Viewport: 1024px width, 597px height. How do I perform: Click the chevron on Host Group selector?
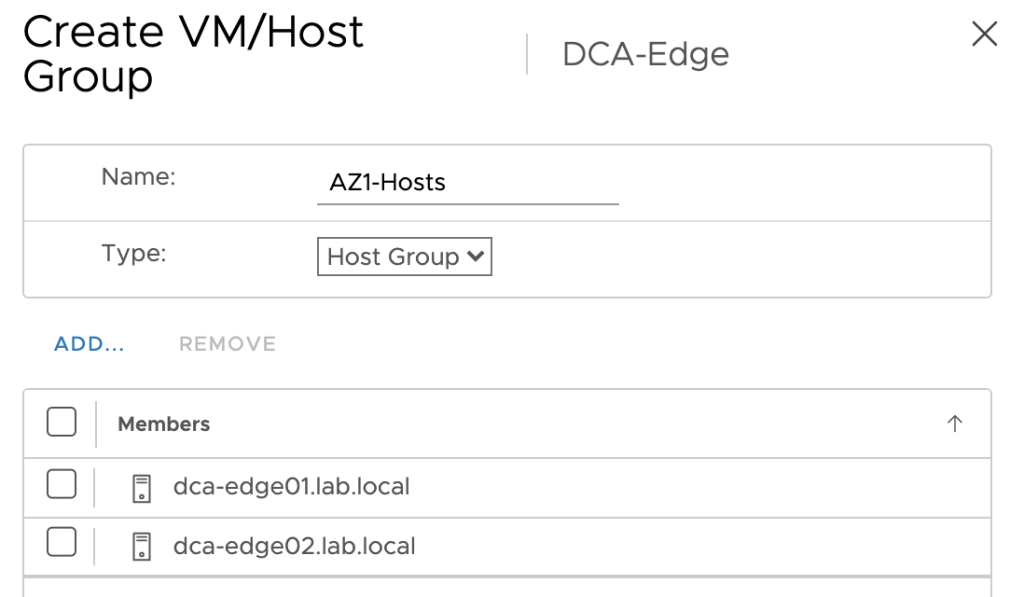(476, 256)
